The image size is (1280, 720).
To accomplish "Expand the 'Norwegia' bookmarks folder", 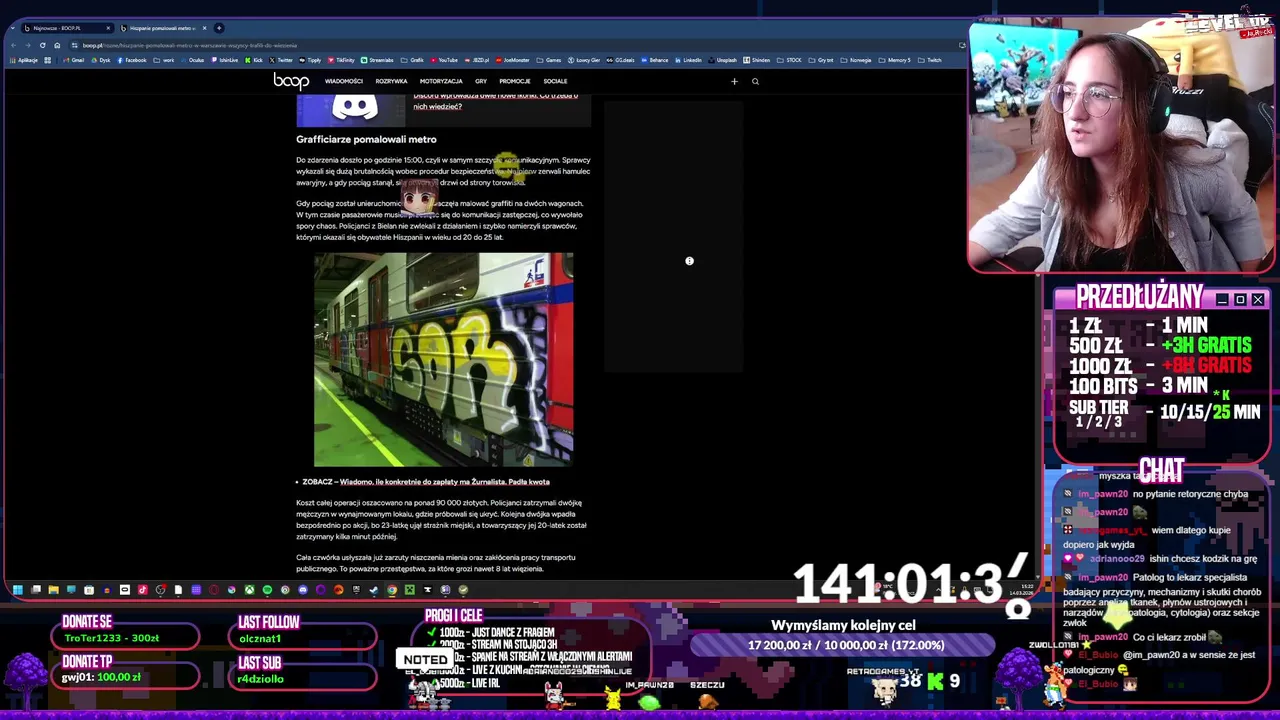I will (856, 60).
